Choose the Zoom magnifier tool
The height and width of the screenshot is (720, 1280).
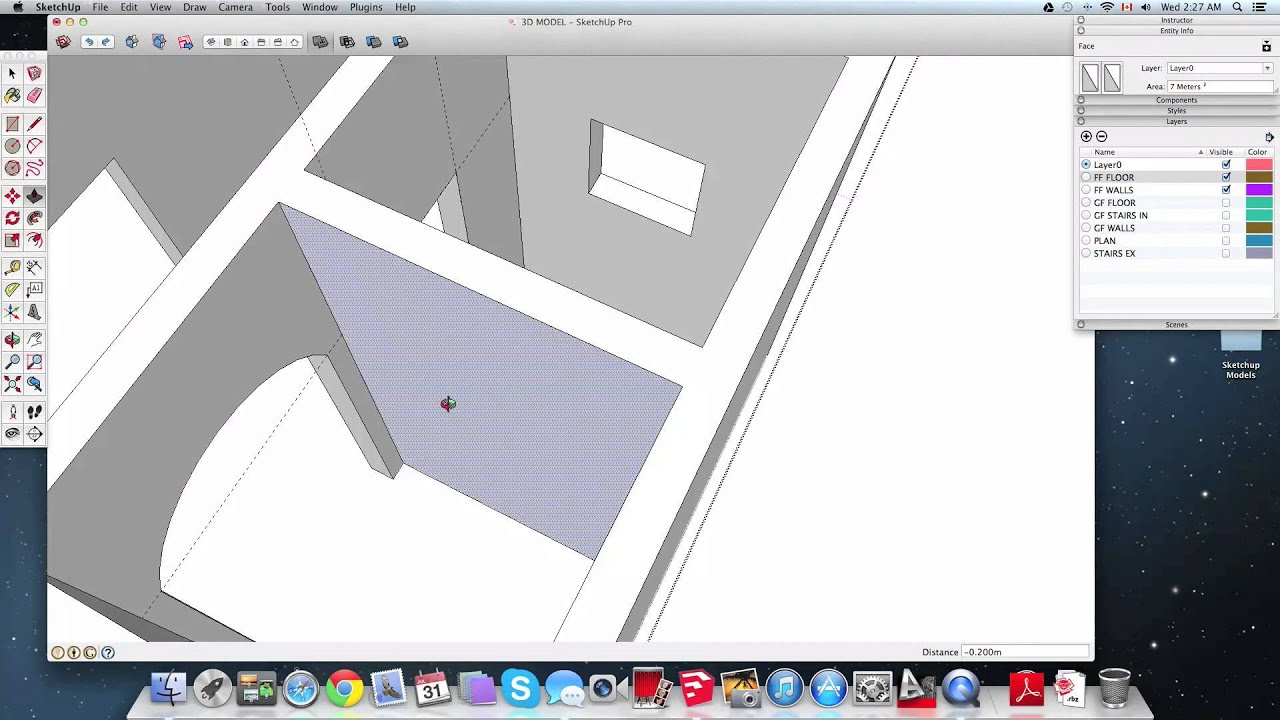[12, 362]
